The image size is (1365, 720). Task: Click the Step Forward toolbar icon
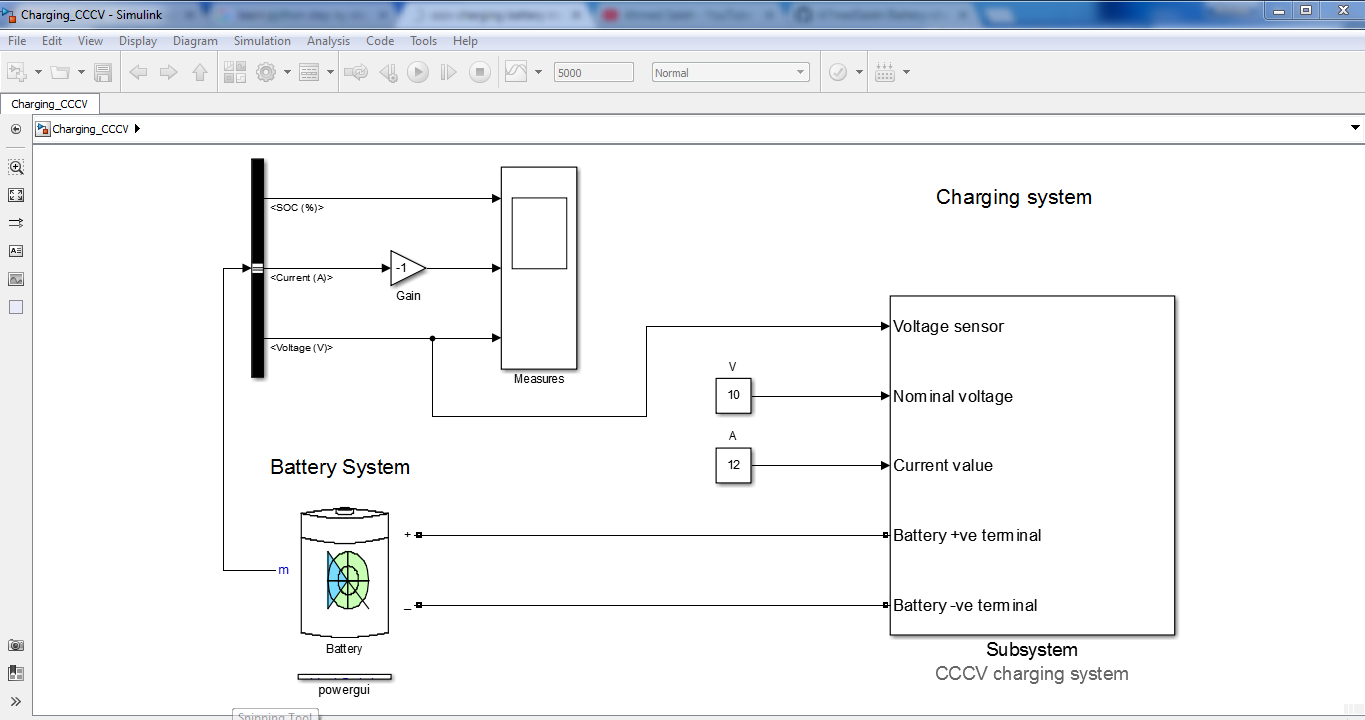[x=449, y=72]
